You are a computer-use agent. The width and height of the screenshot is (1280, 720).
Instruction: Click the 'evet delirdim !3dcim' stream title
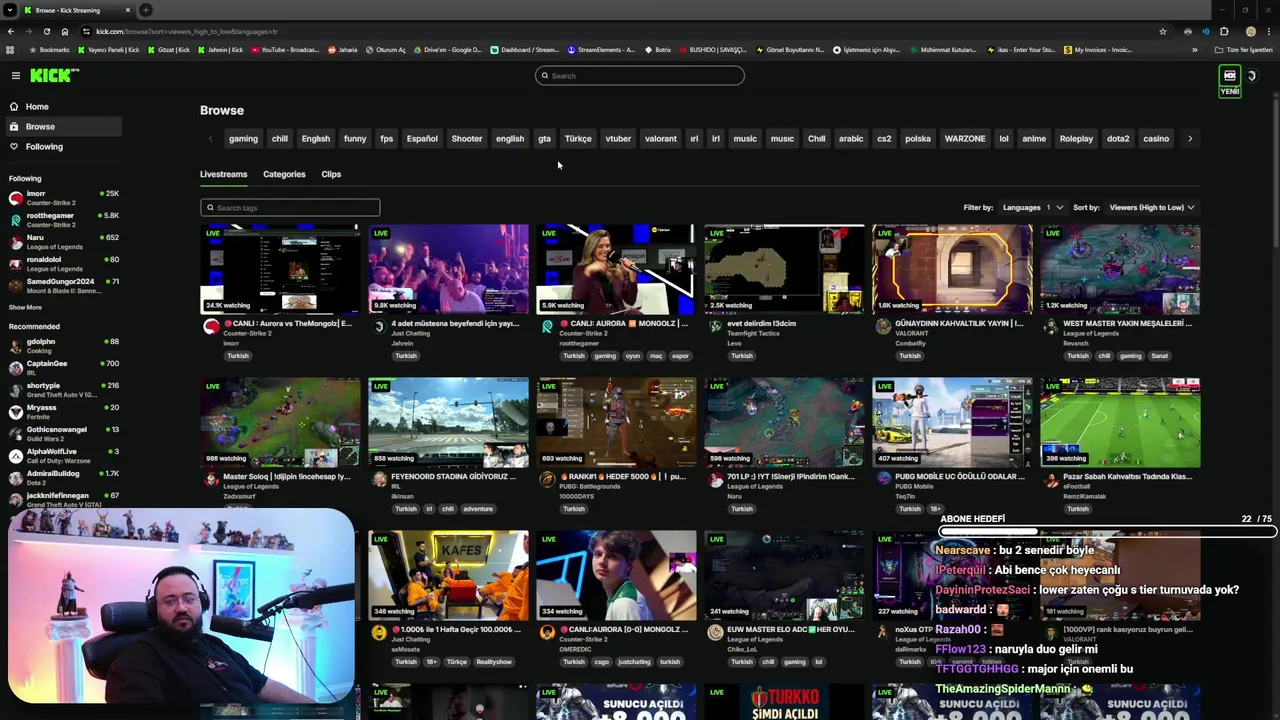pyautogui.click(x=762, y=324)
